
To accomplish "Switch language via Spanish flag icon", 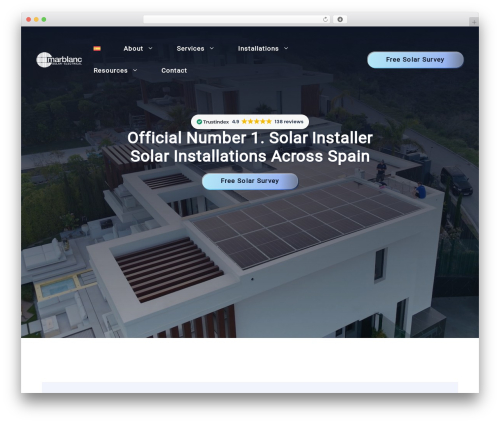I will (x=97, y=48).
